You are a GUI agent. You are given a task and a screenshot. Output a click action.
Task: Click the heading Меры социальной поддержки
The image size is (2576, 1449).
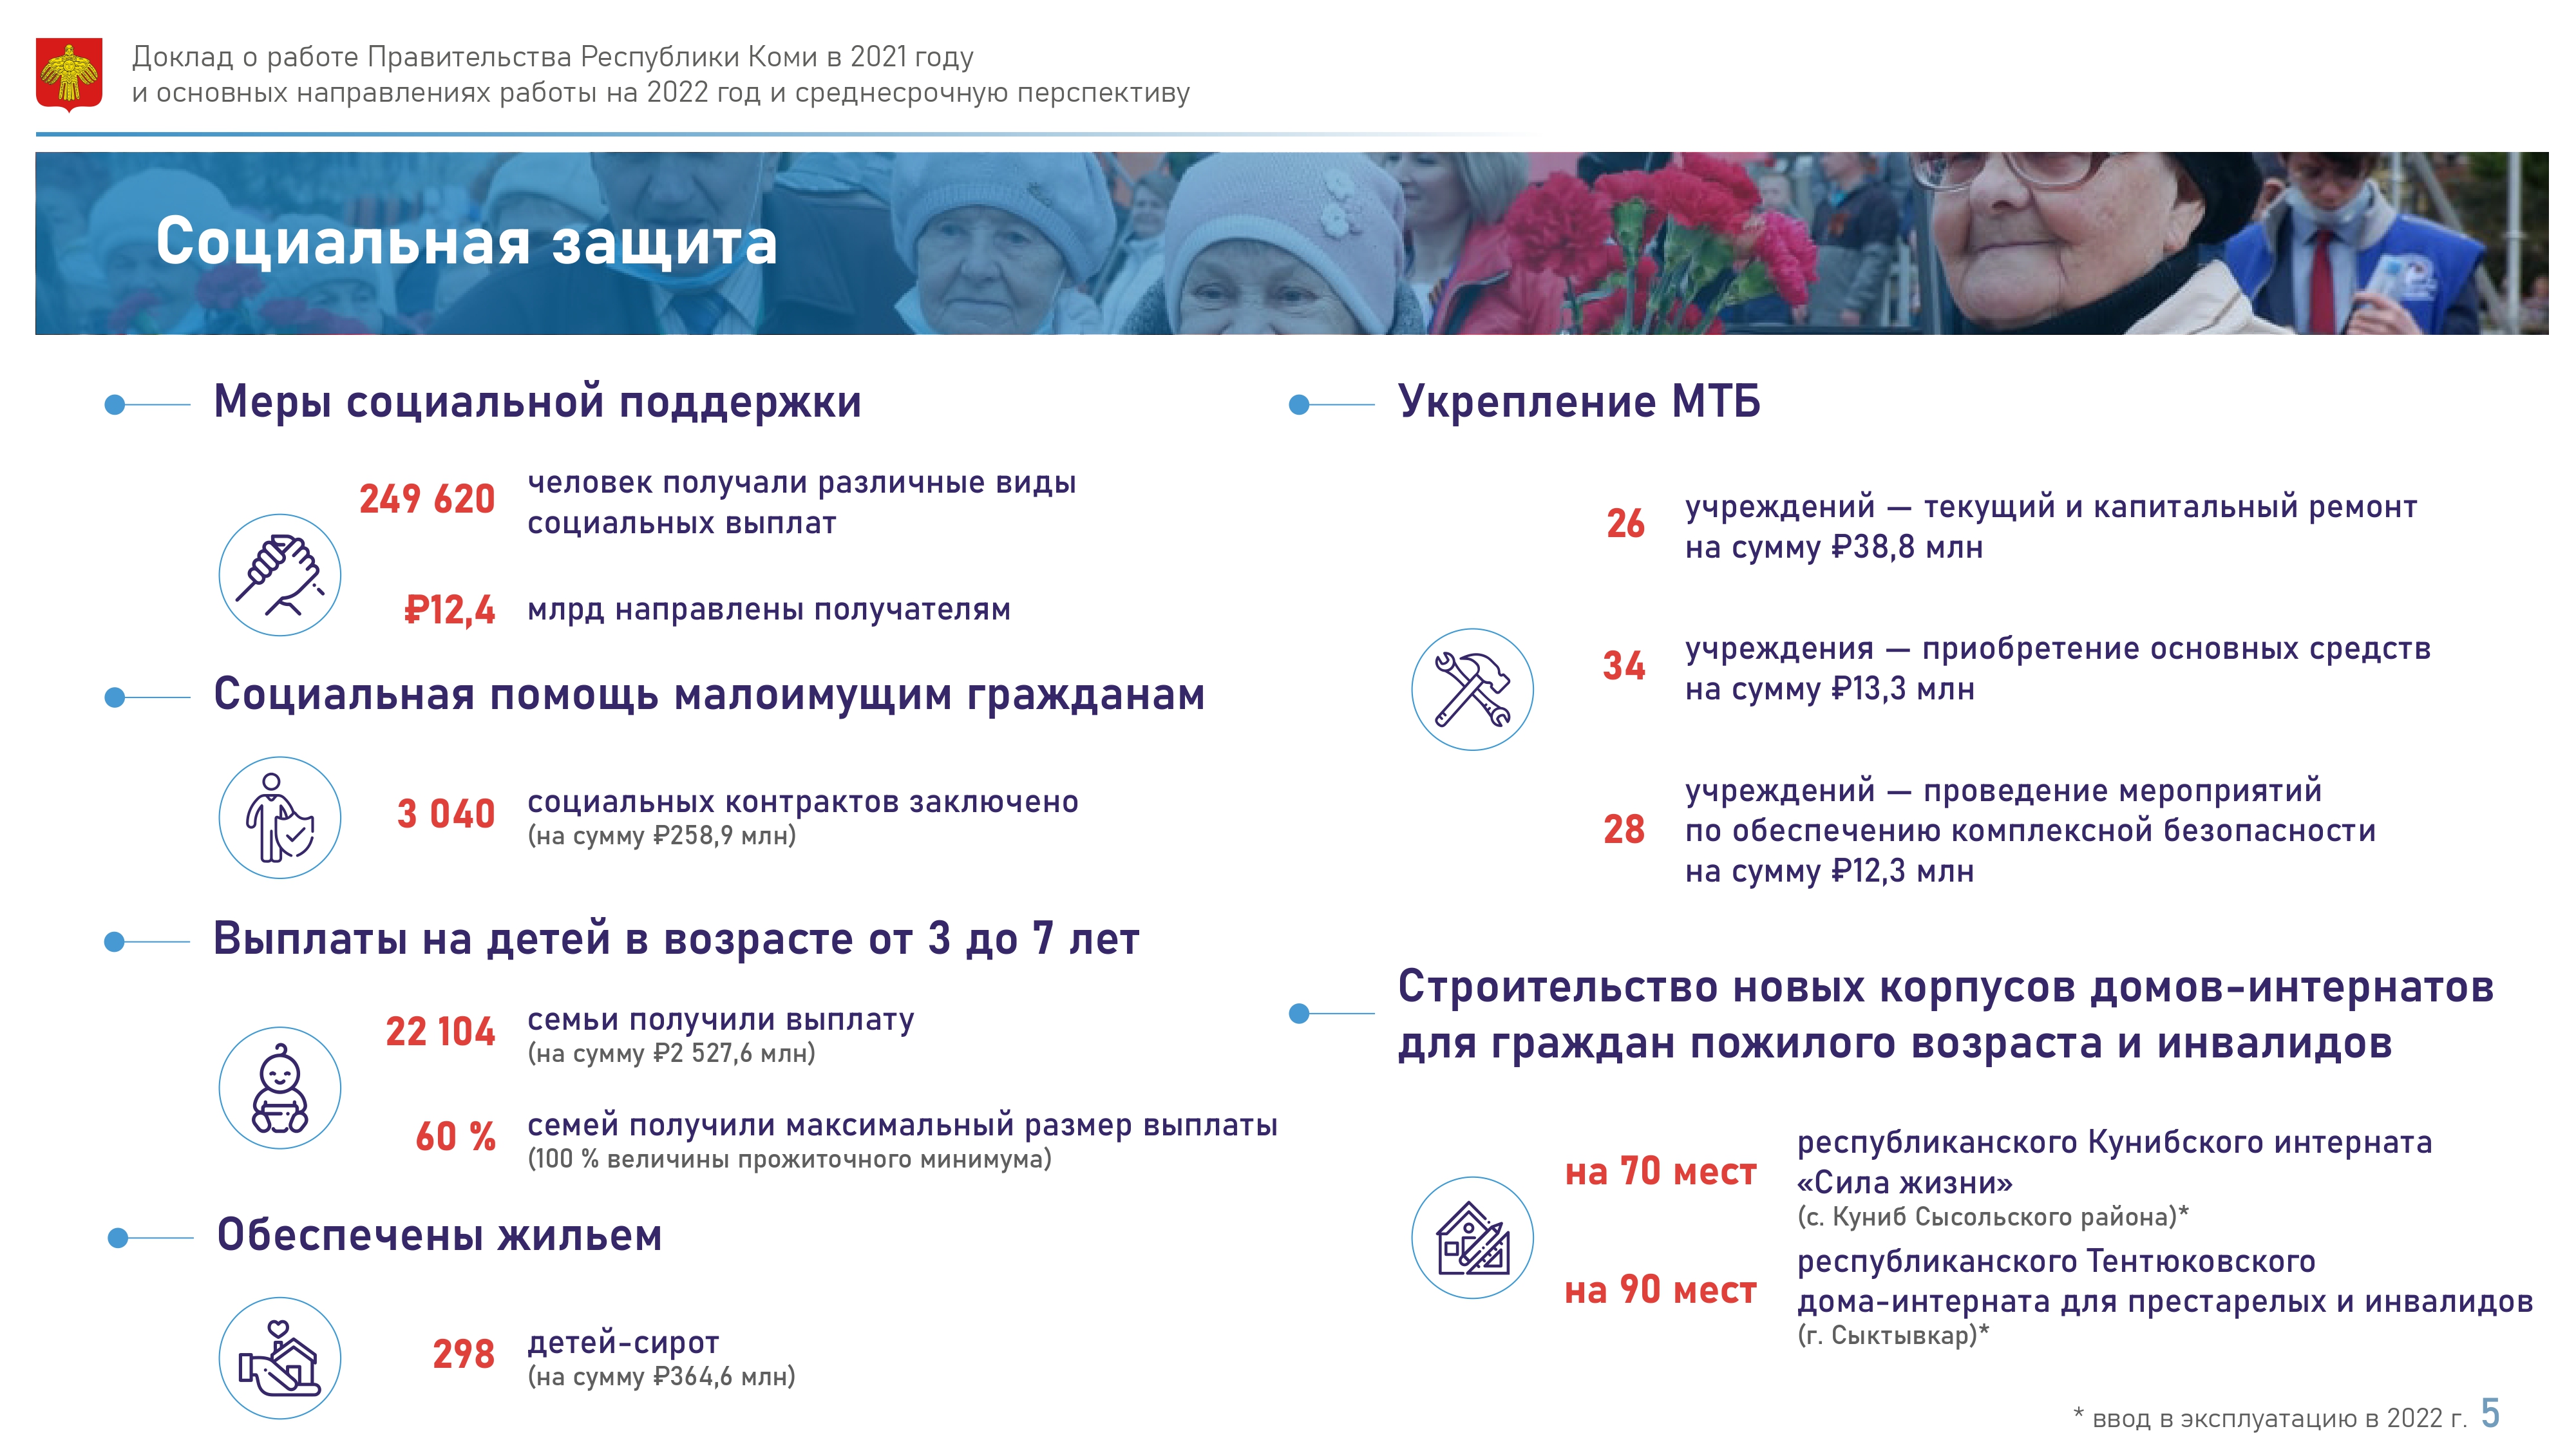(537, 402)
